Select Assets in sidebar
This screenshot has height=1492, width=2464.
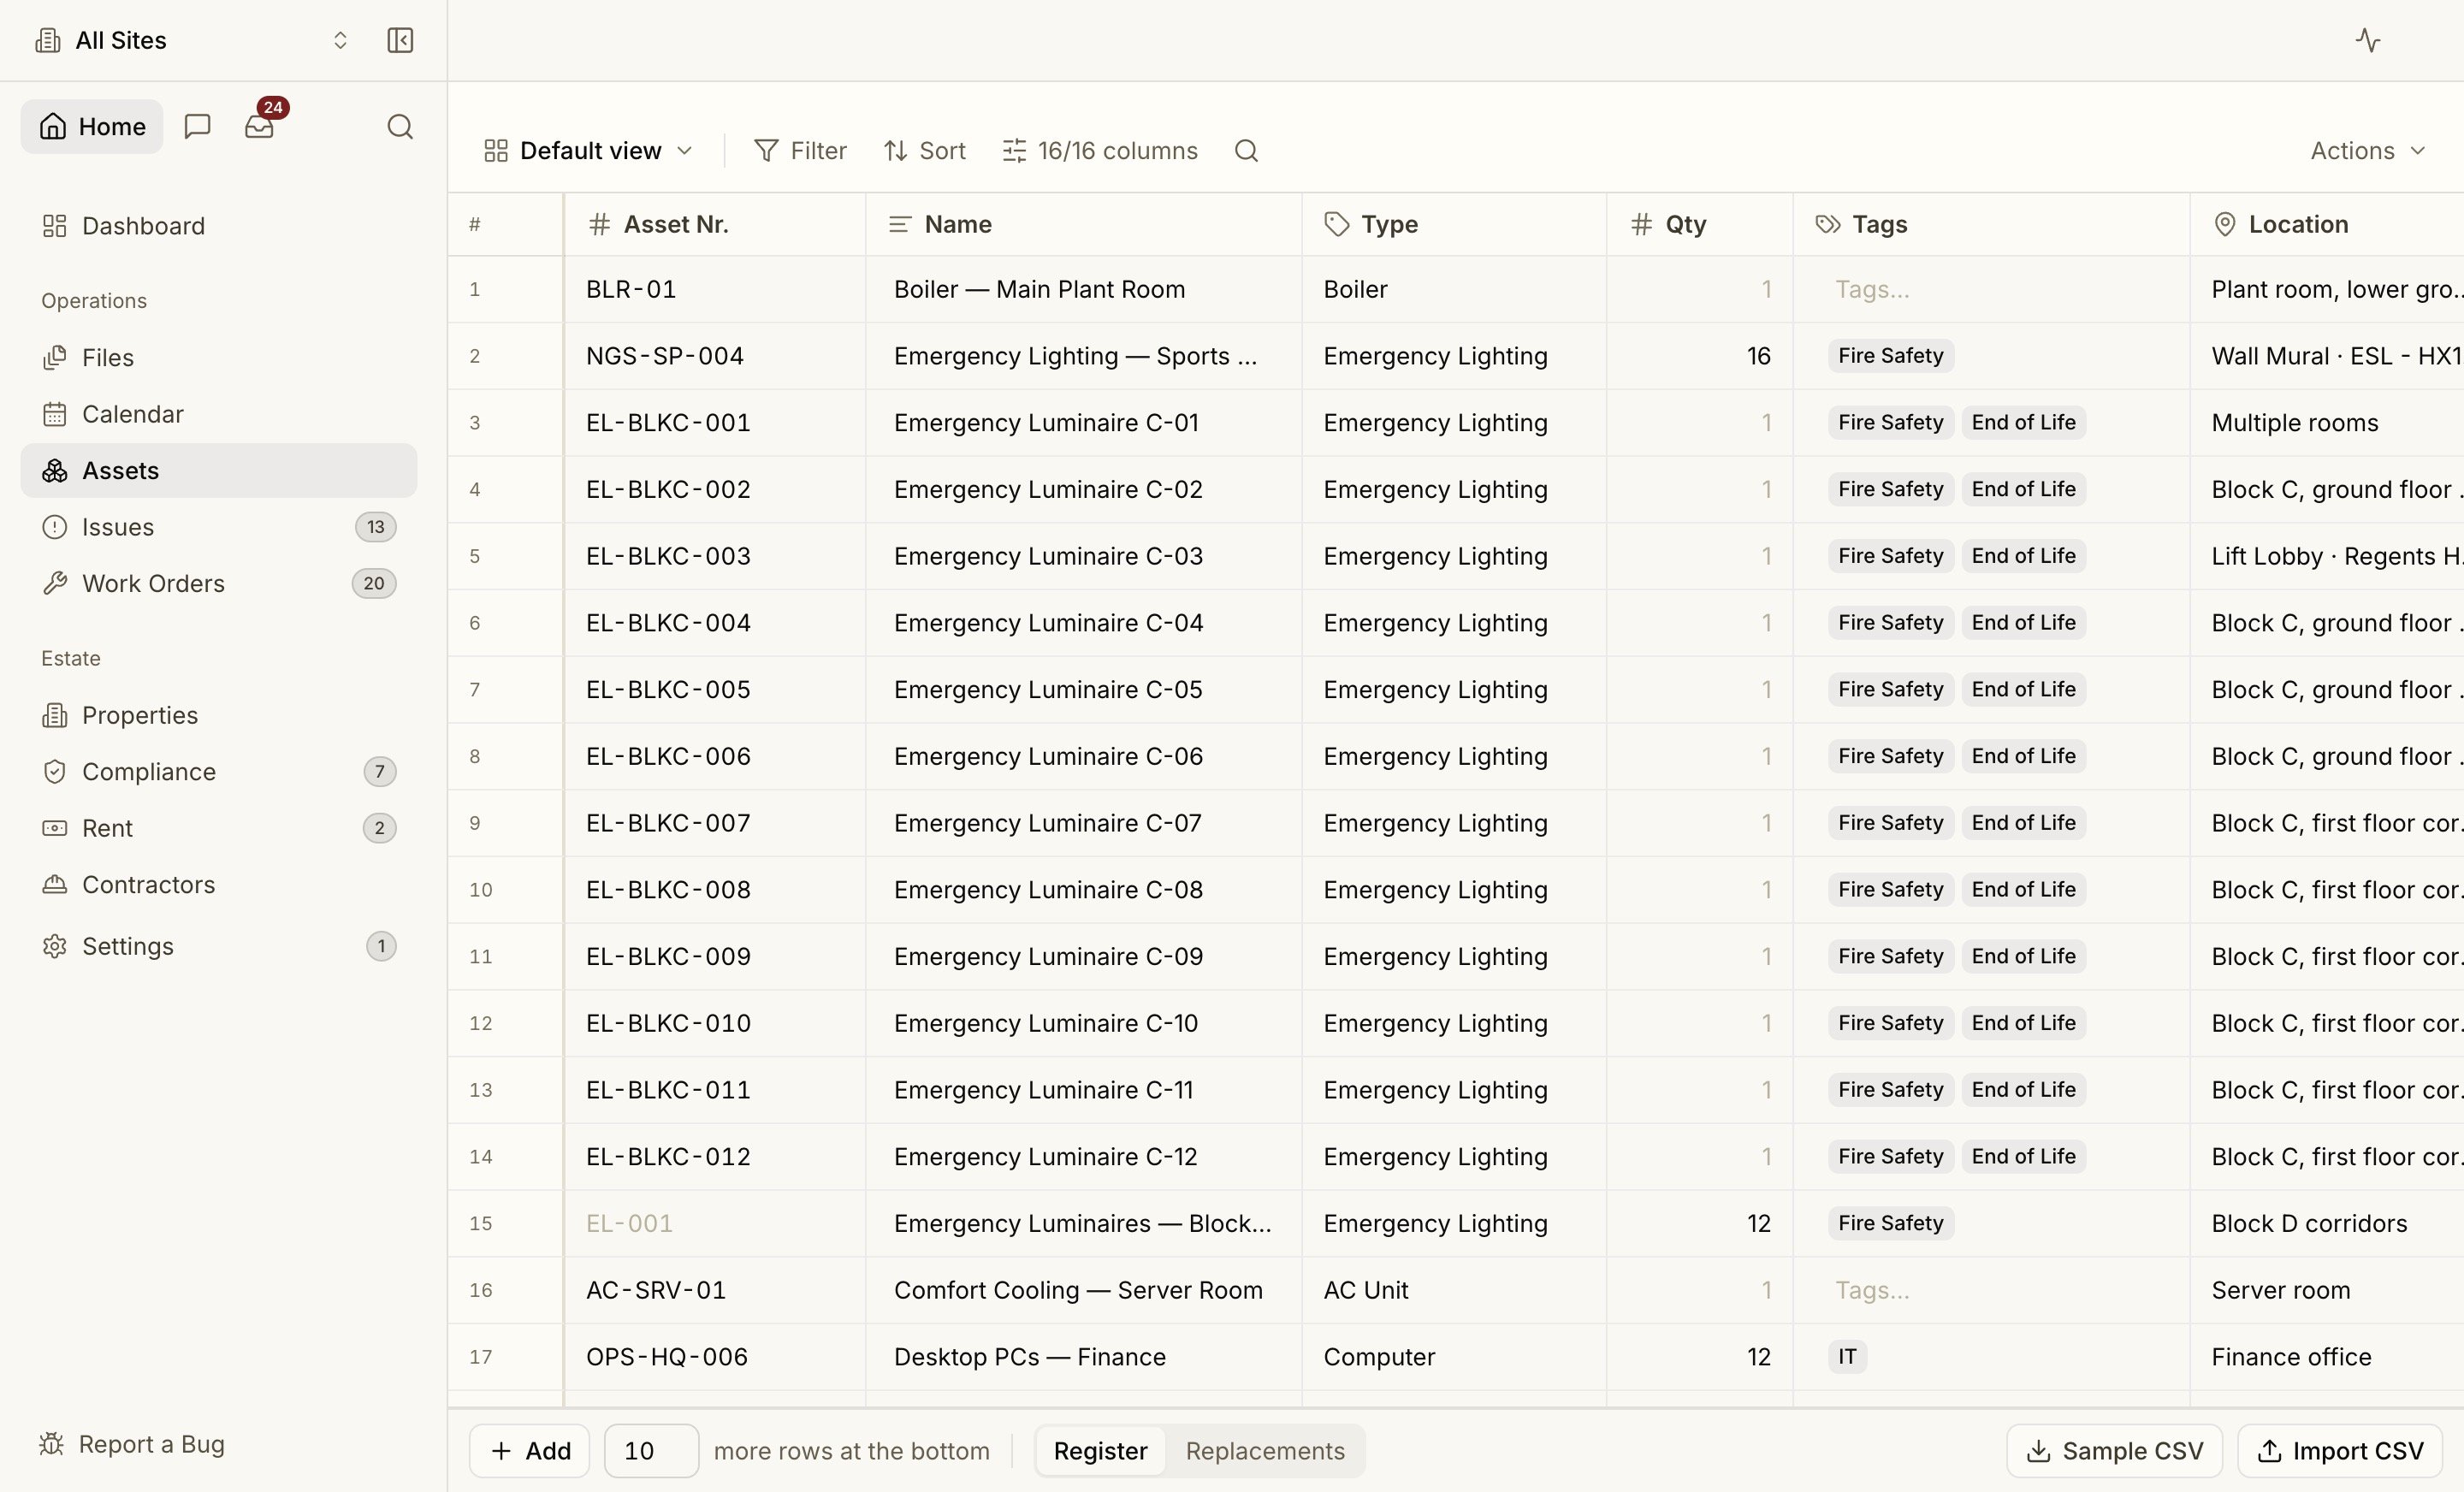coord(219,470)
